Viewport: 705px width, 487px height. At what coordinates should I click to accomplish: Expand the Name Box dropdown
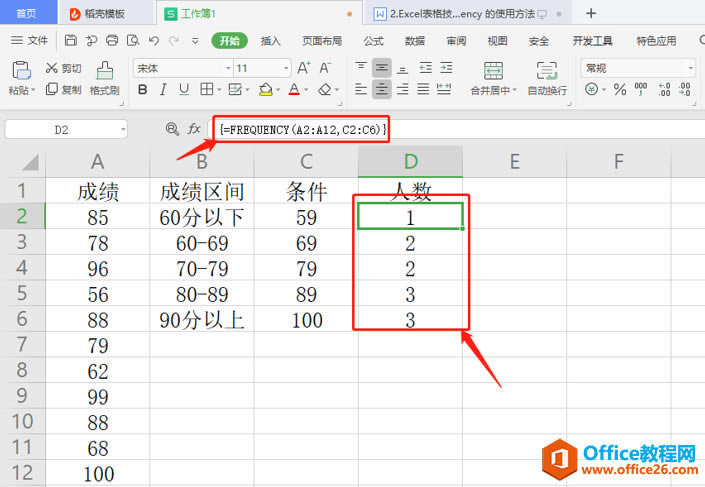pos(123,130)
